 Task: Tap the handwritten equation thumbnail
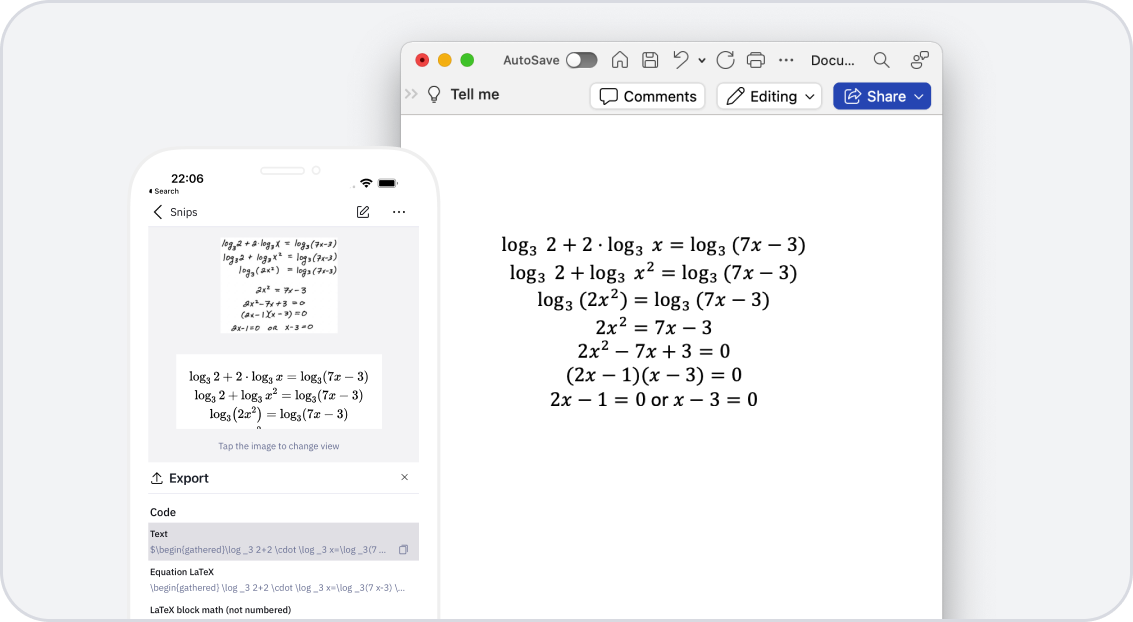[x=278, y=283]
